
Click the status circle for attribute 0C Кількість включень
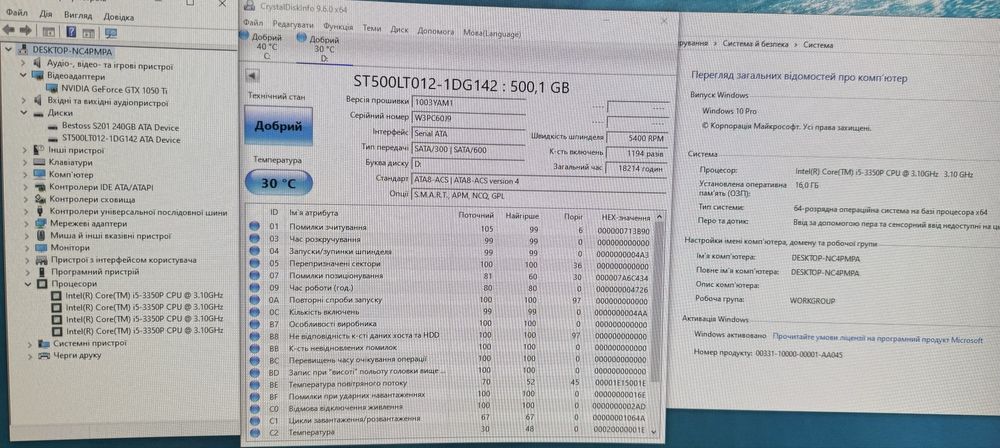[255, 311]
